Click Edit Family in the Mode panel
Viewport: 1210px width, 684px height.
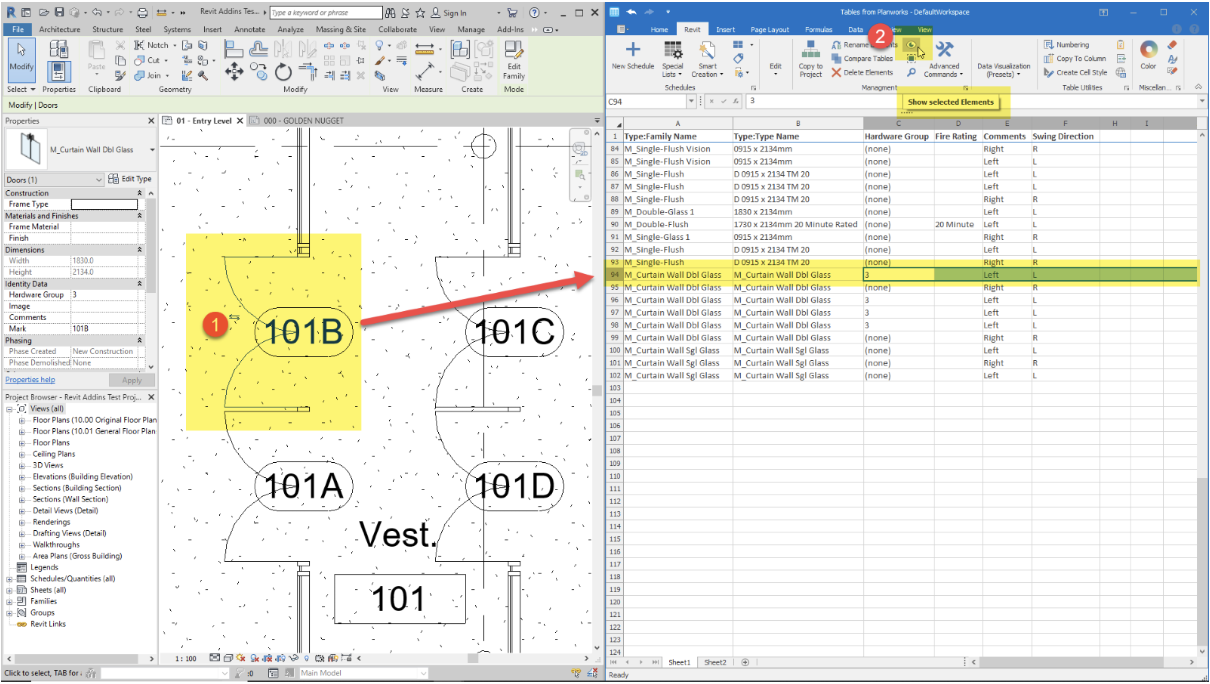point(513,60)
